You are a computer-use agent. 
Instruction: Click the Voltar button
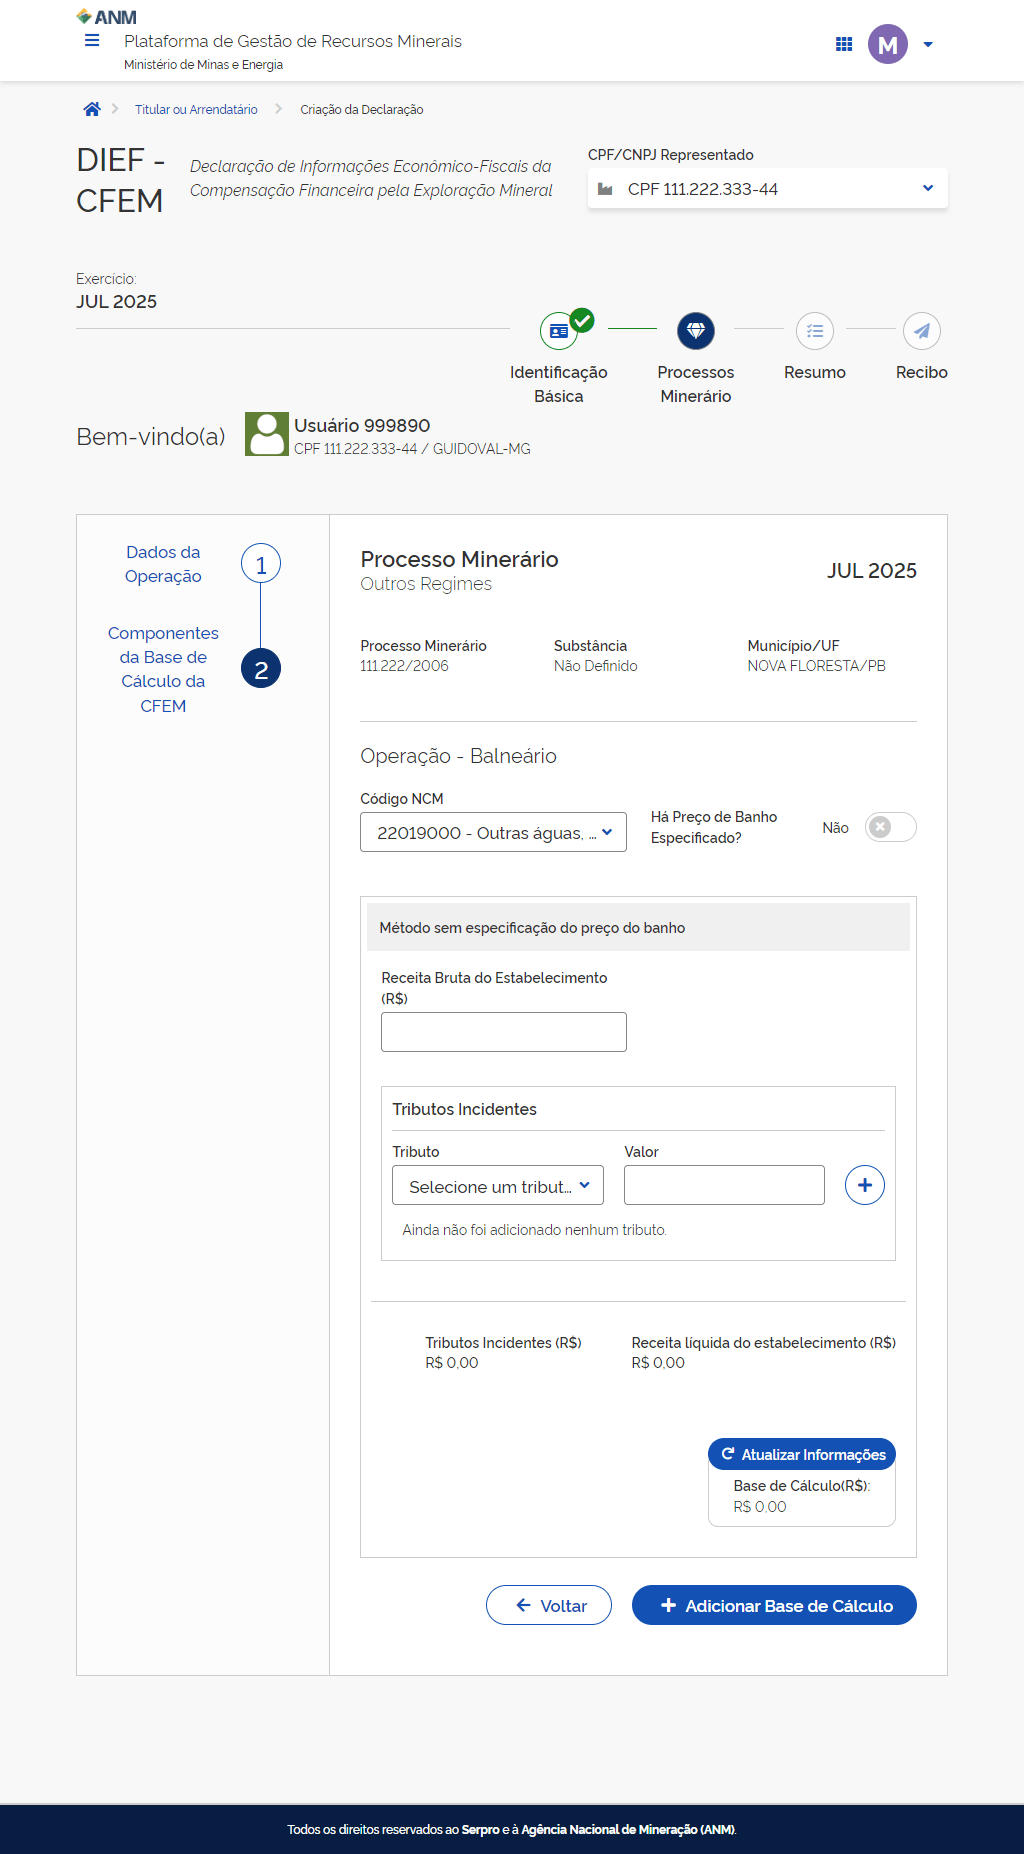549,1605
